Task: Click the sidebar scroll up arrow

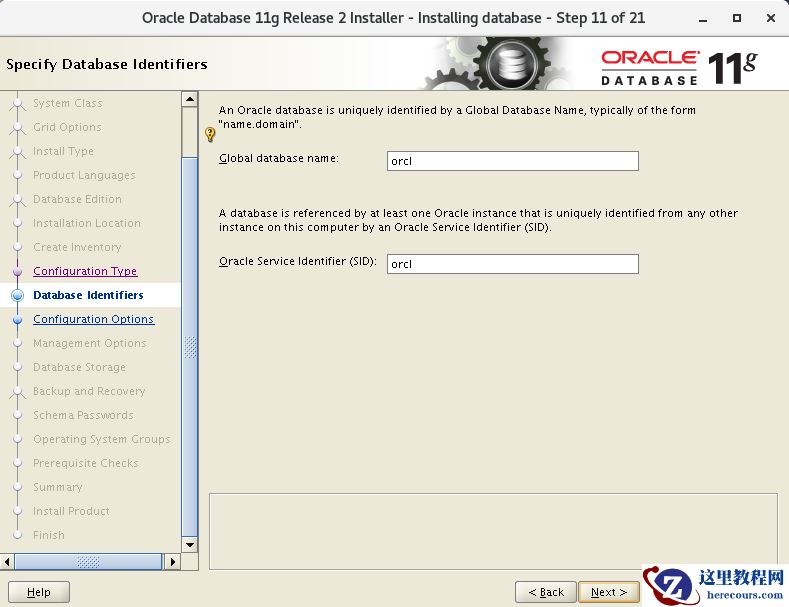Action: tap(190, 99)
